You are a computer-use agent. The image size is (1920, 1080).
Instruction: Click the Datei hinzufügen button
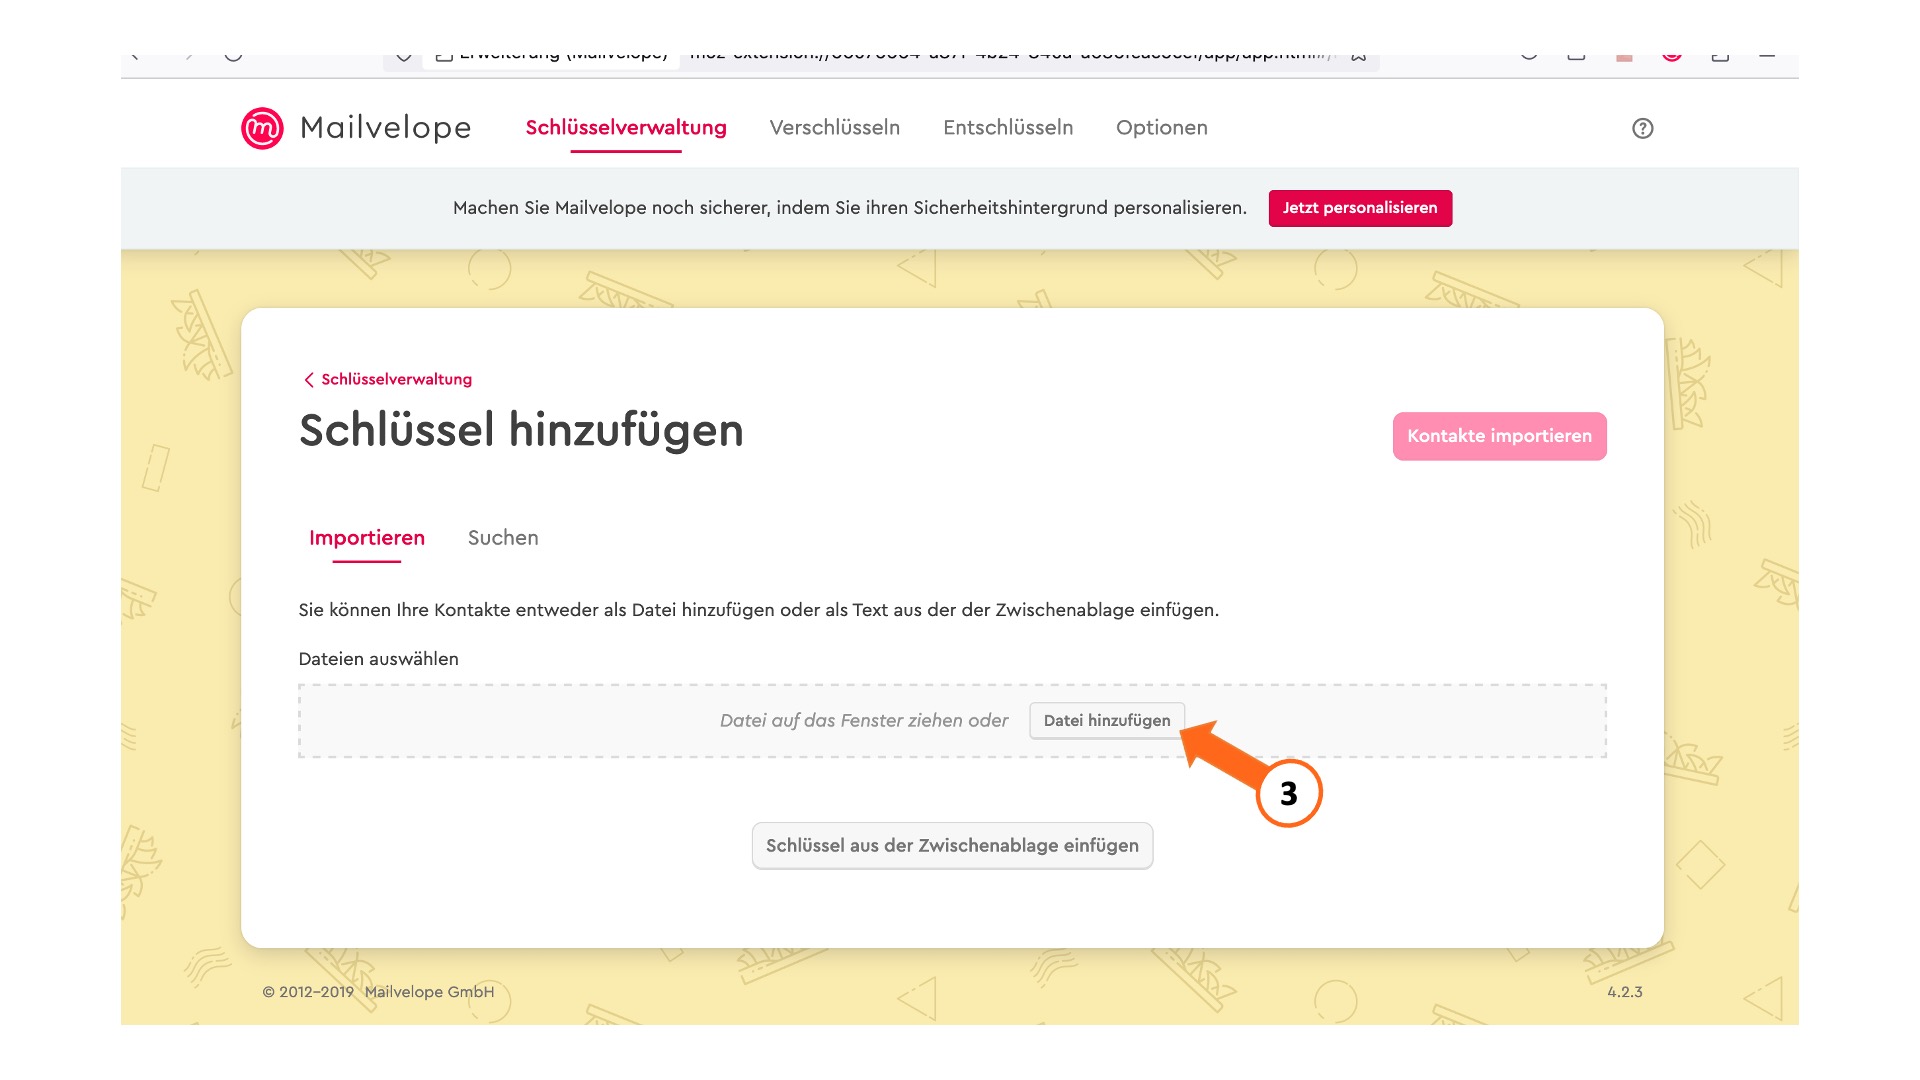point(1107,720)
